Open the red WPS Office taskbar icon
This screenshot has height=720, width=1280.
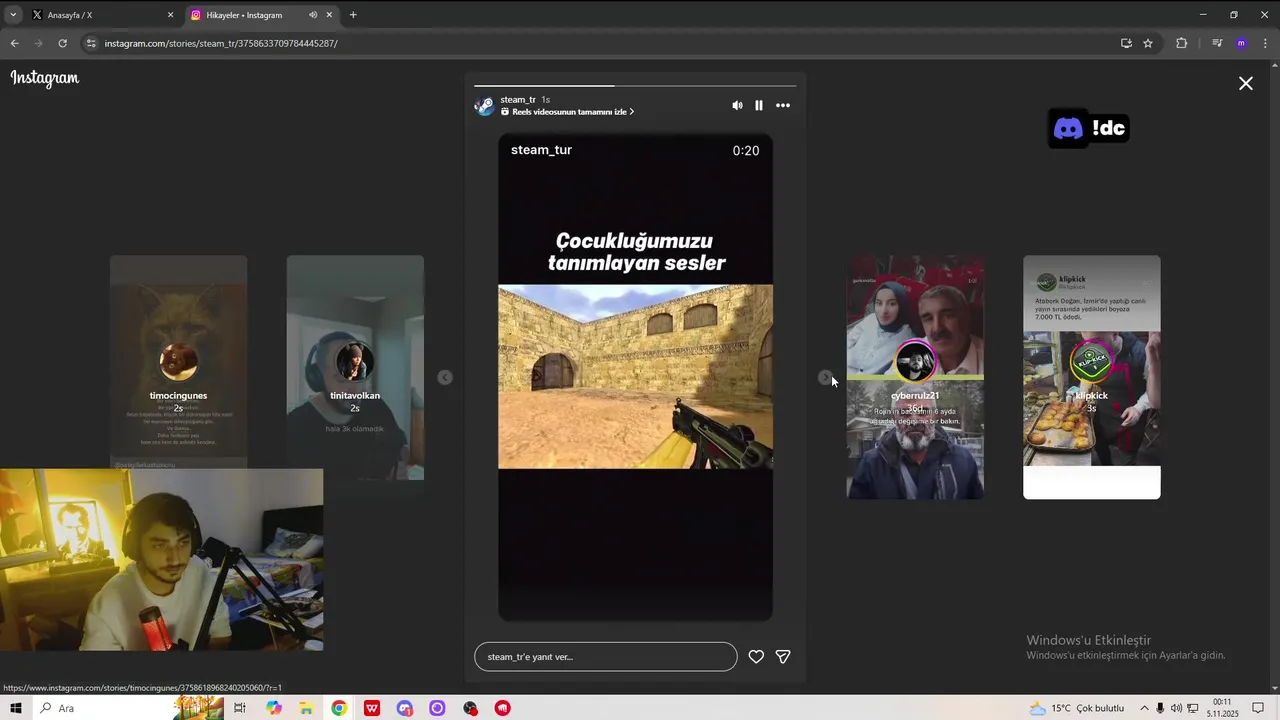[x=372, y=708]
